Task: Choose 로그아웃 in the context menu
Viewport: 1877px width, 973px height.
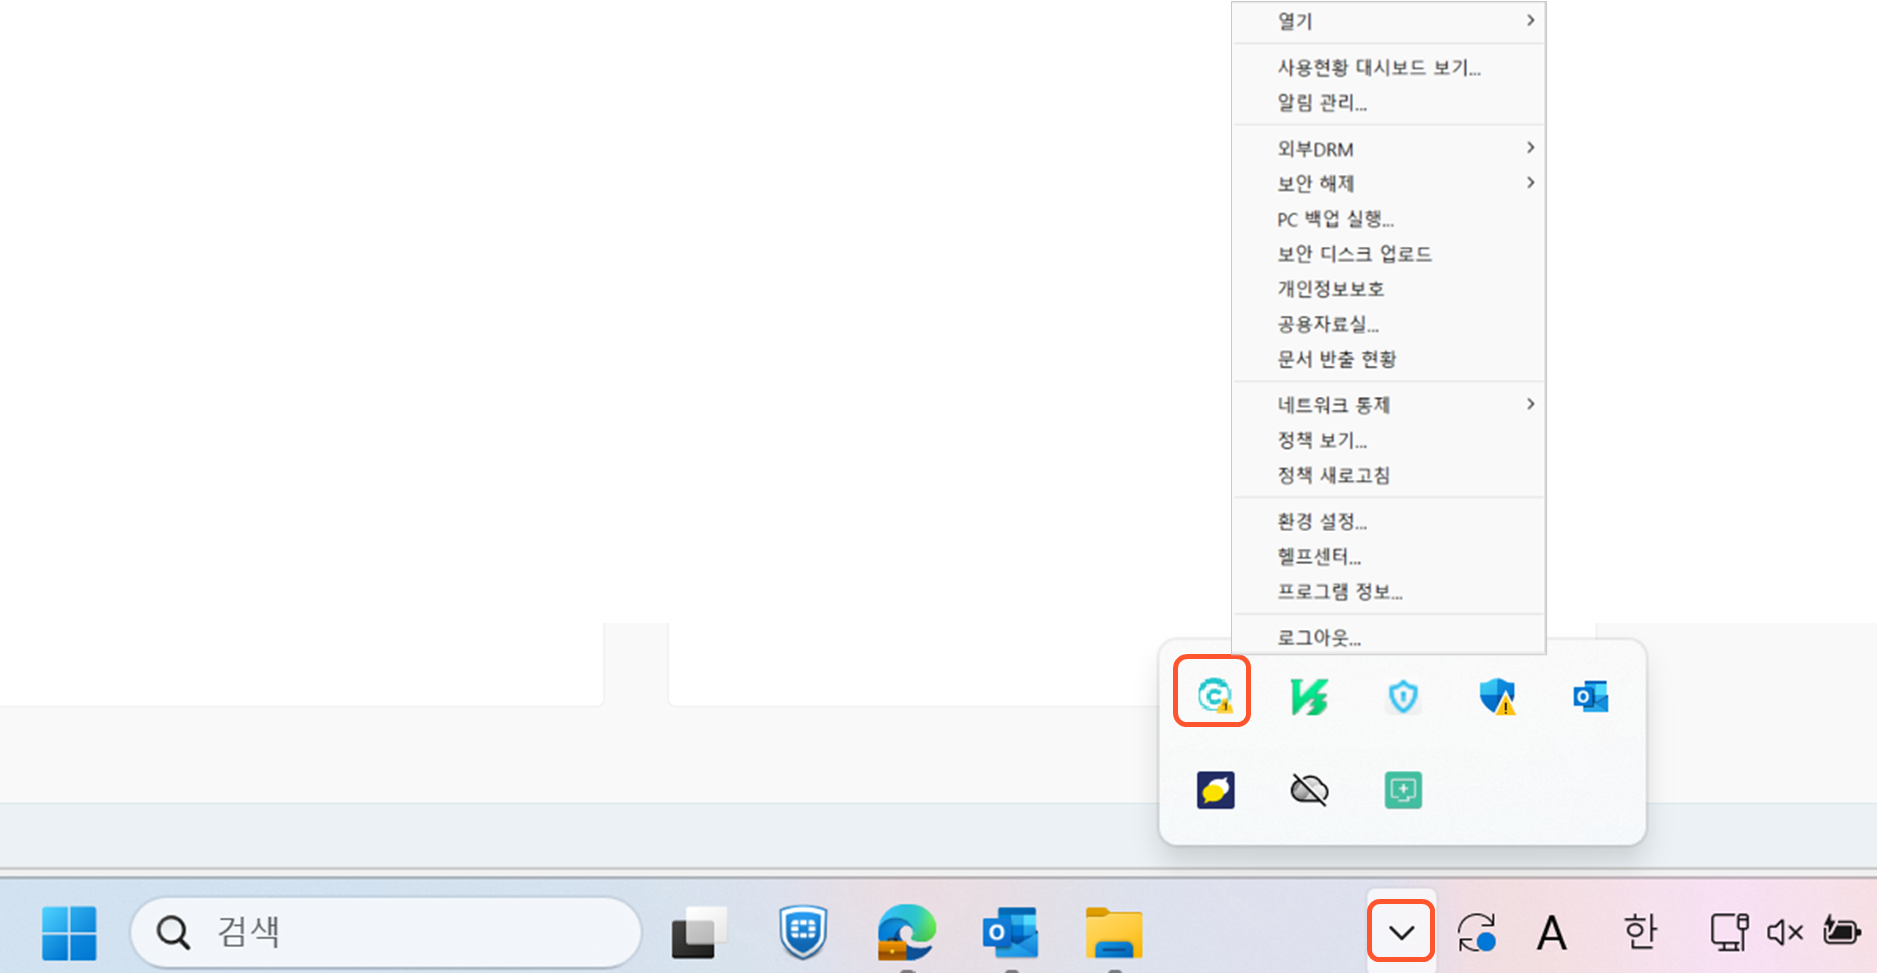Action: click(x=1319, y=637)
